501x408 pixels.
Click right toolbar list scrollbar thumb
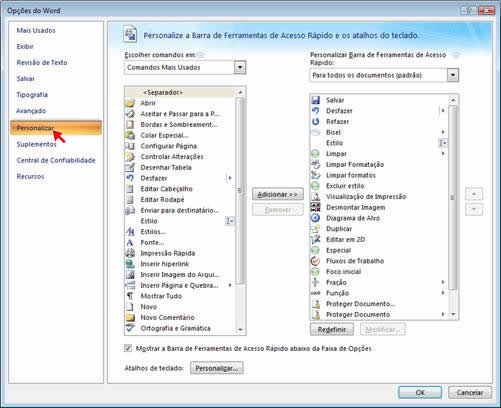pos(452,197)
